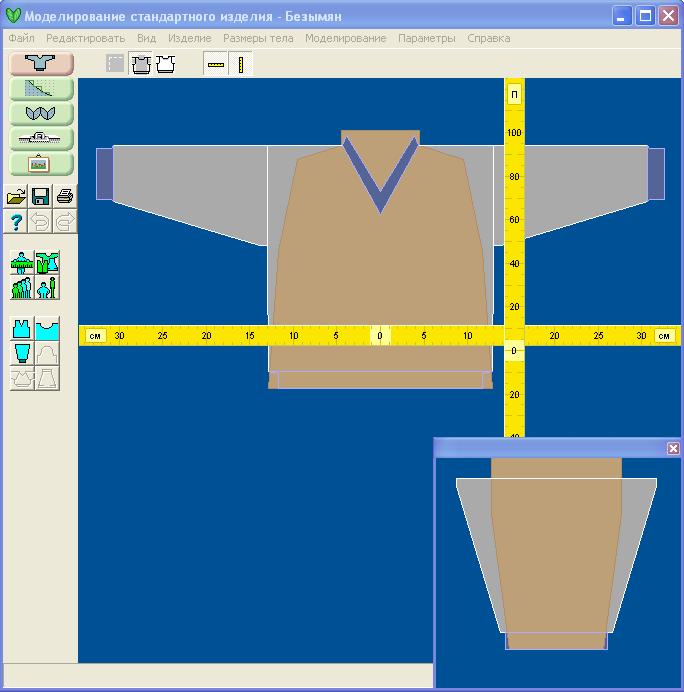Toggle the grey filled garment view
The width and height of the screenshot is (684, 692).
pos(141,64)
